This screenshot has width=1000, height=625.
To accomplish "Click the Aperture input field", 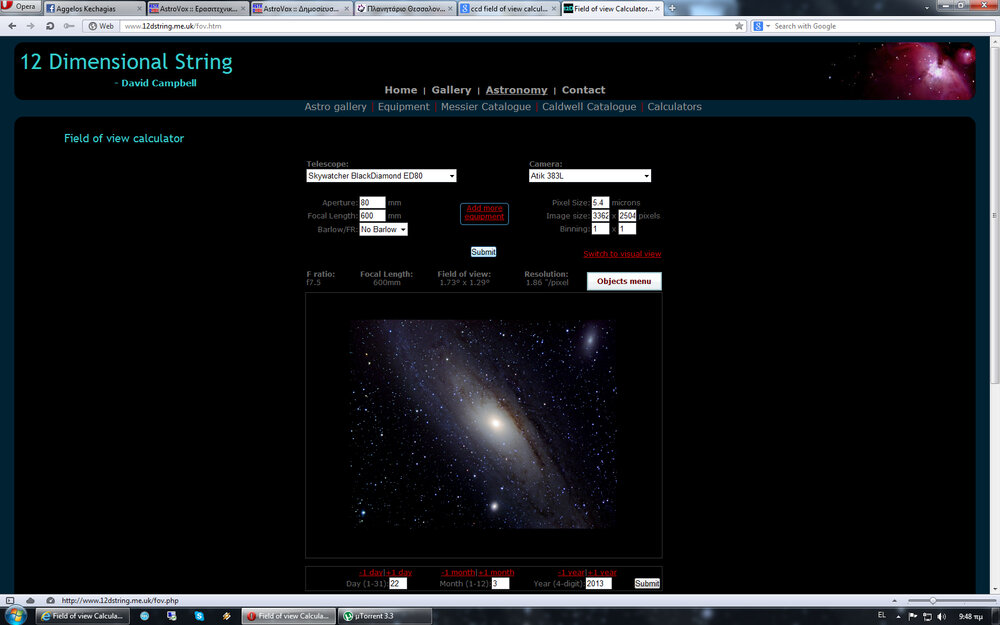I will point(372,202).
